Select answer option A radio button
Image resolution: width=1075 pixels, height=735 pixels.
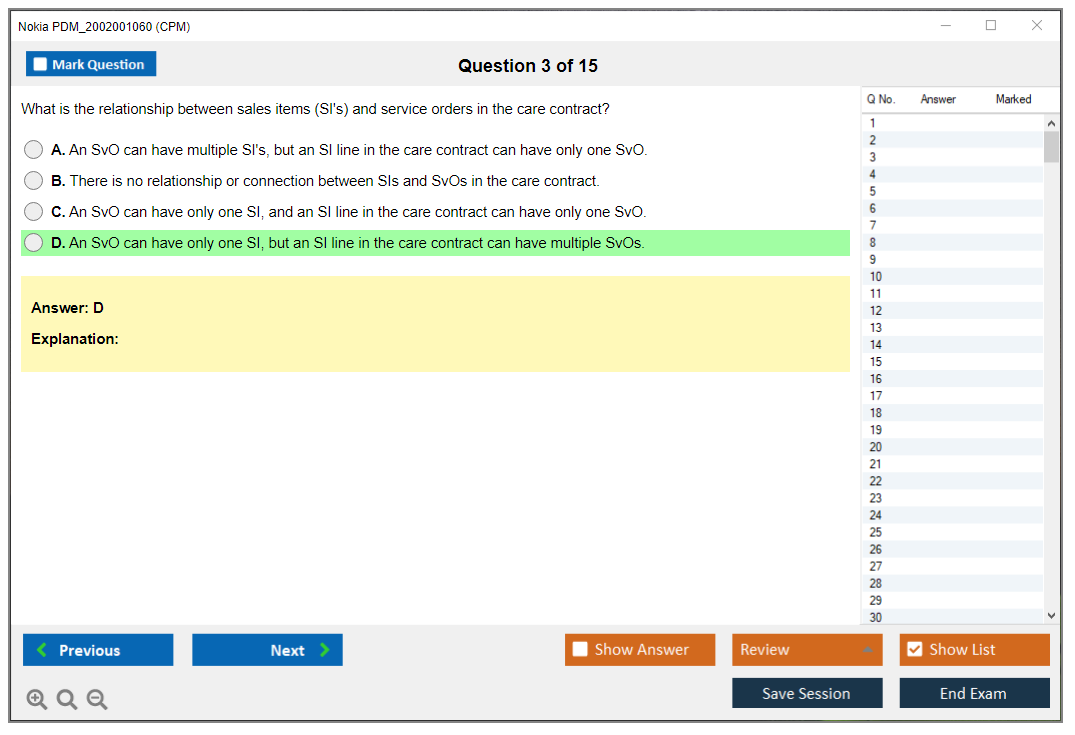(33, 150)
